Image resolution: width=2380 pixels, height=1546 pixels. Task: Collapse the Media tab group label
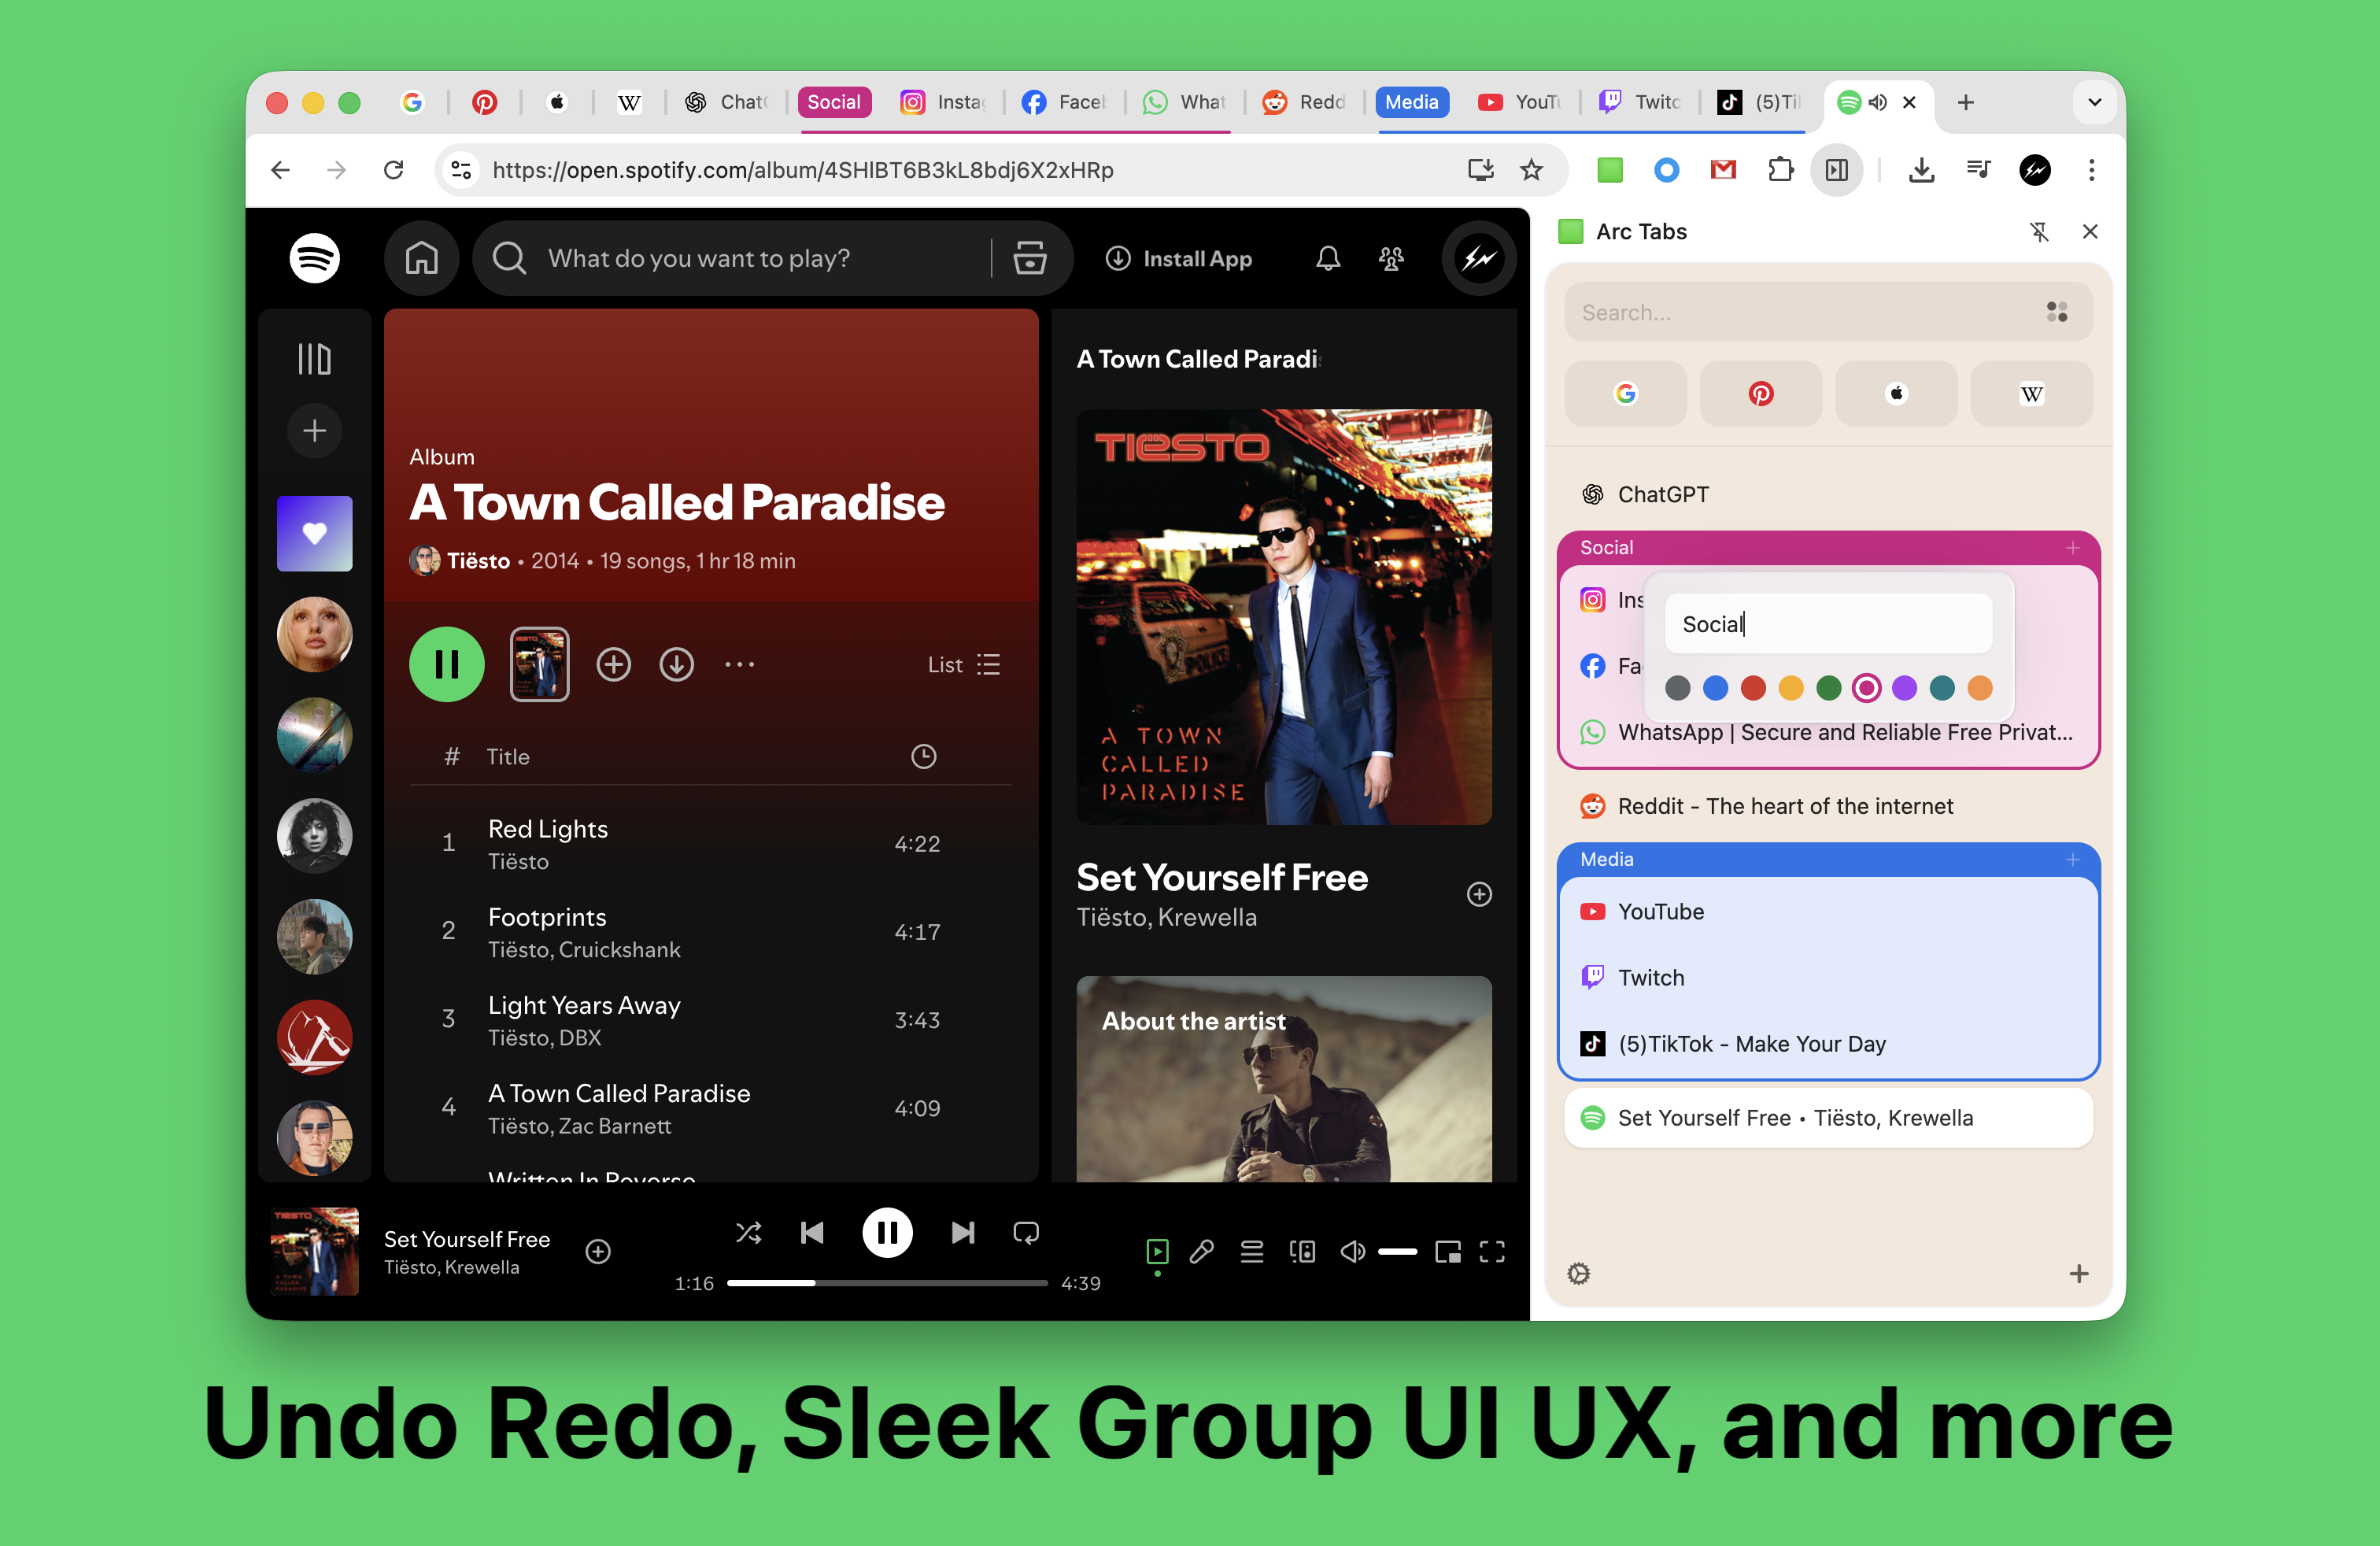[x=1411, y=102]
